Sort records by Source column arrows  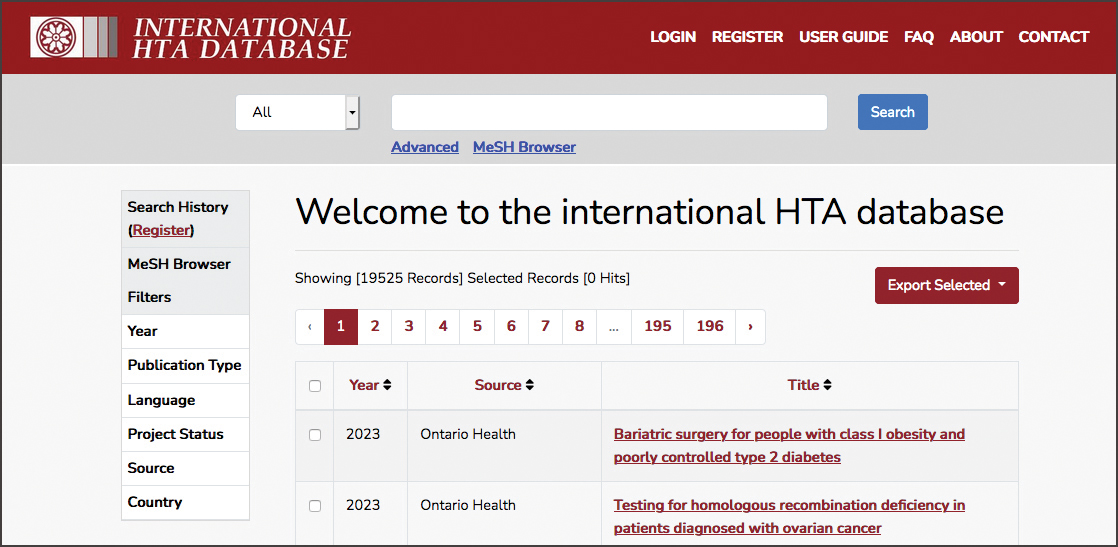[530, 385]
